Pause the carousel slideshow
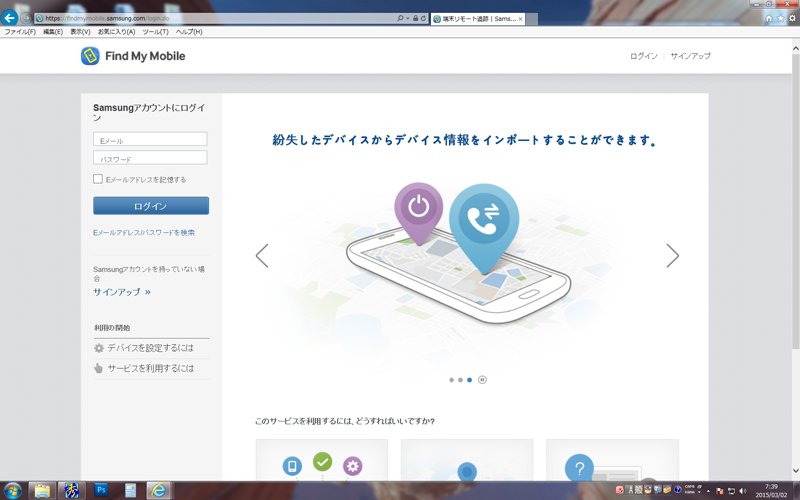 point(482,380)
